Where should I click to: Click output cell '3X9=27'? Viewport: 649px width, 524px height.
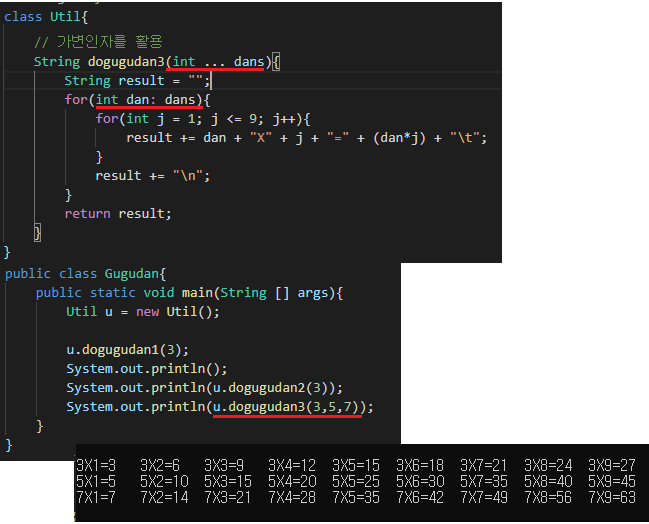(612, 466)
